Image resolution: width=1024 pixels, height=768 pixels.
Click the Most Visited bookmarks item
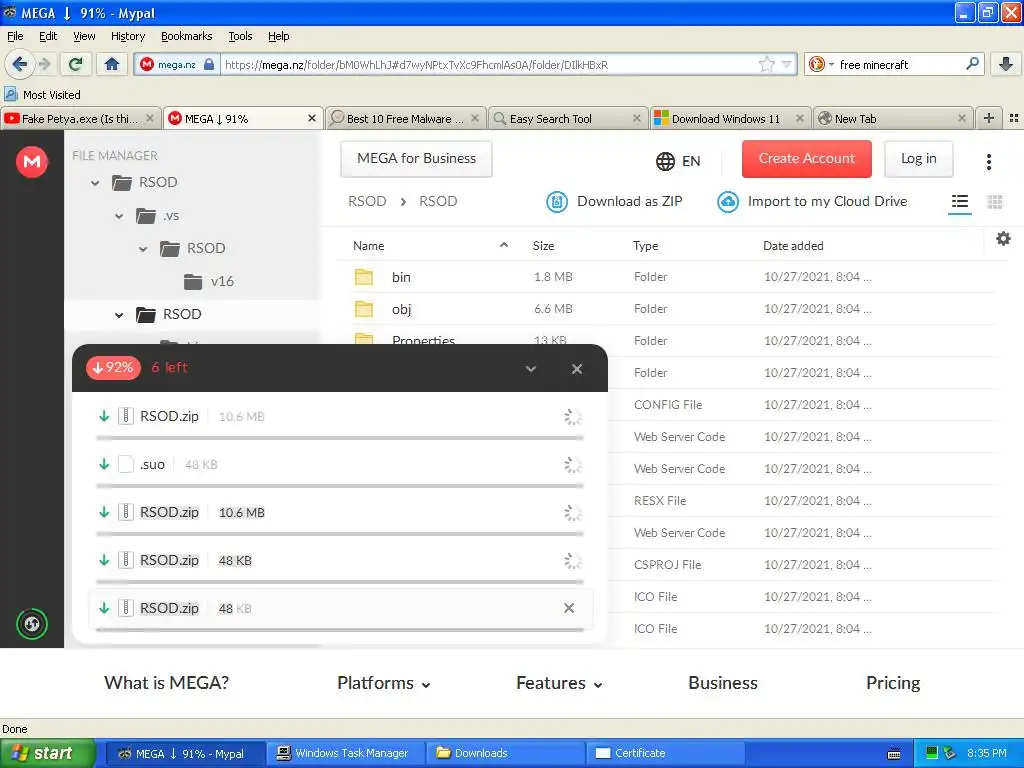(x=42, y=95)
